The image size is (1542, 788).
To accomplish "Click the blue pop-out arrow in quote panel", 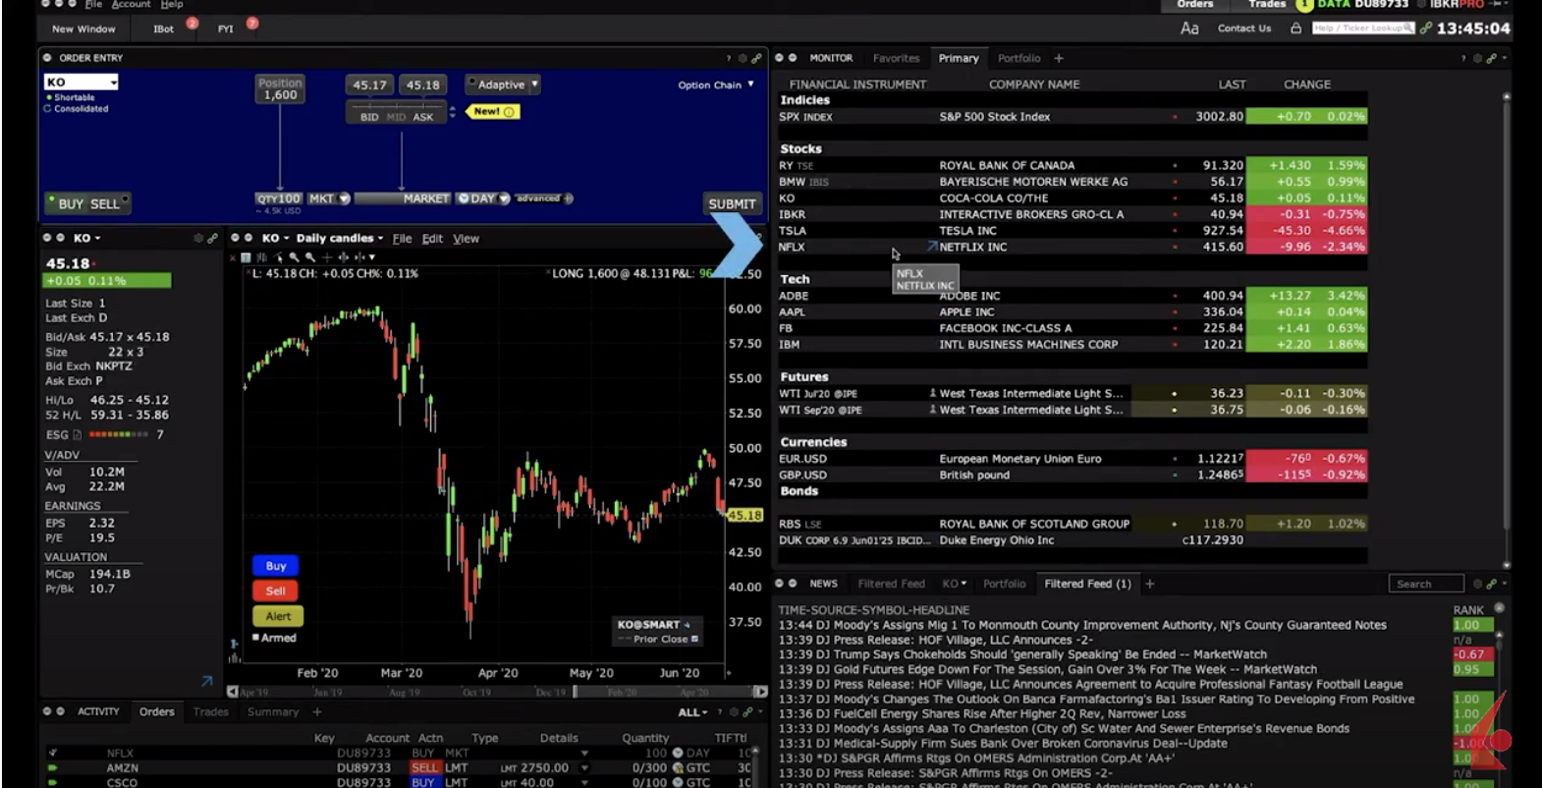I will click(206, 681).
